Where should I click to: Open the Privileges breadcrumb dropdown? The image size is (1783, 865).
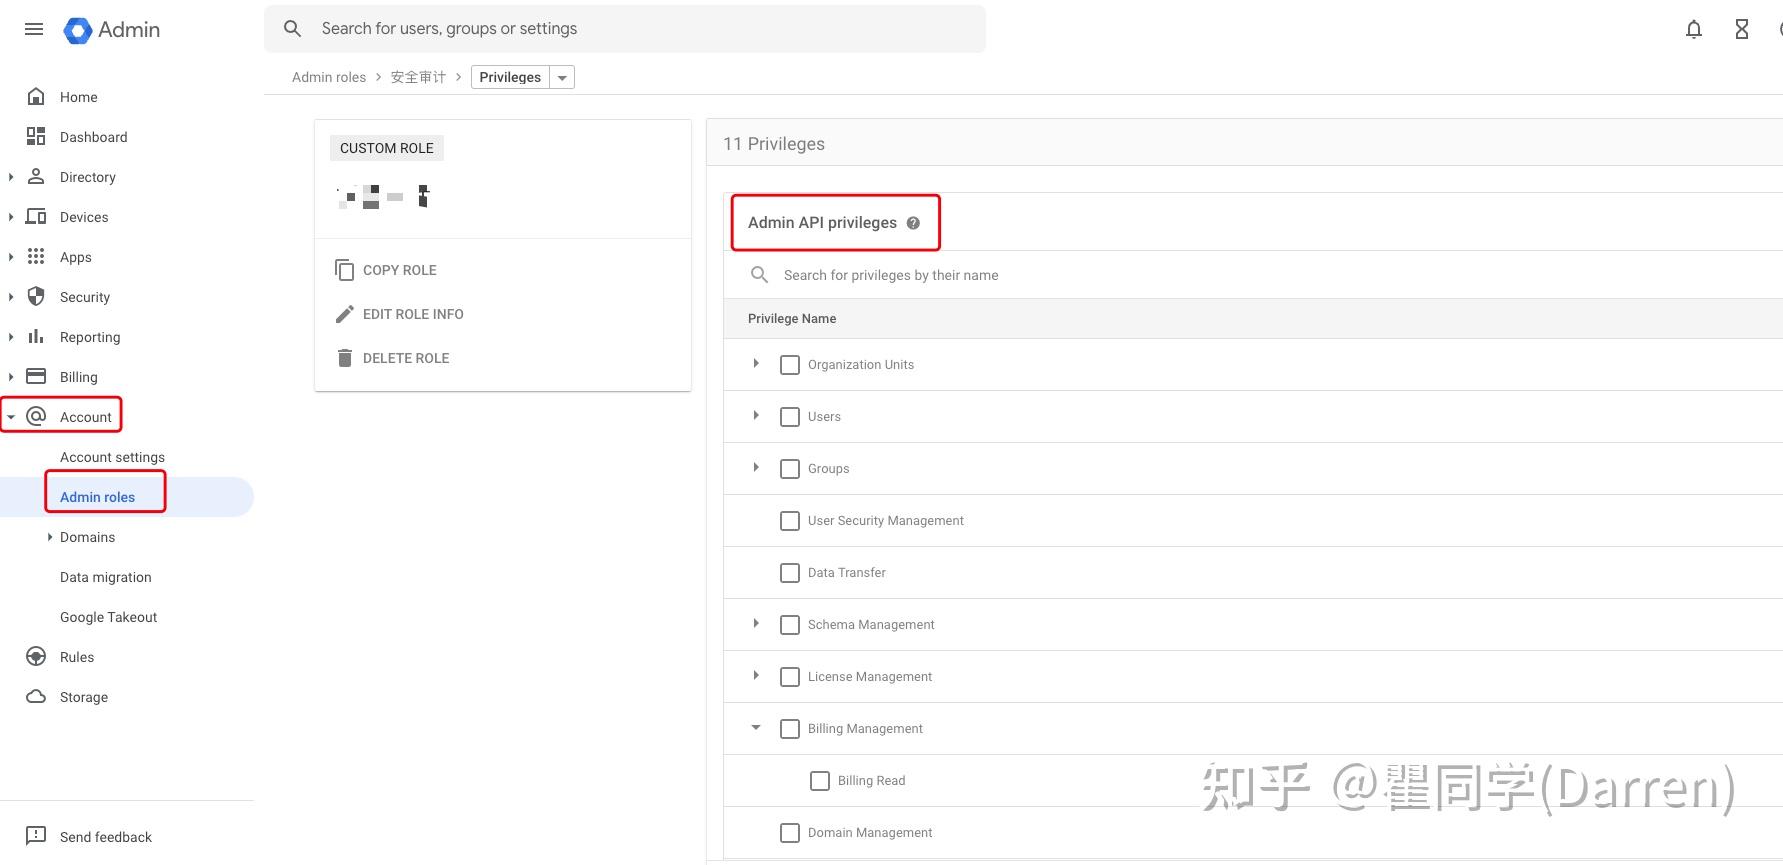click(x=562, y=78)
